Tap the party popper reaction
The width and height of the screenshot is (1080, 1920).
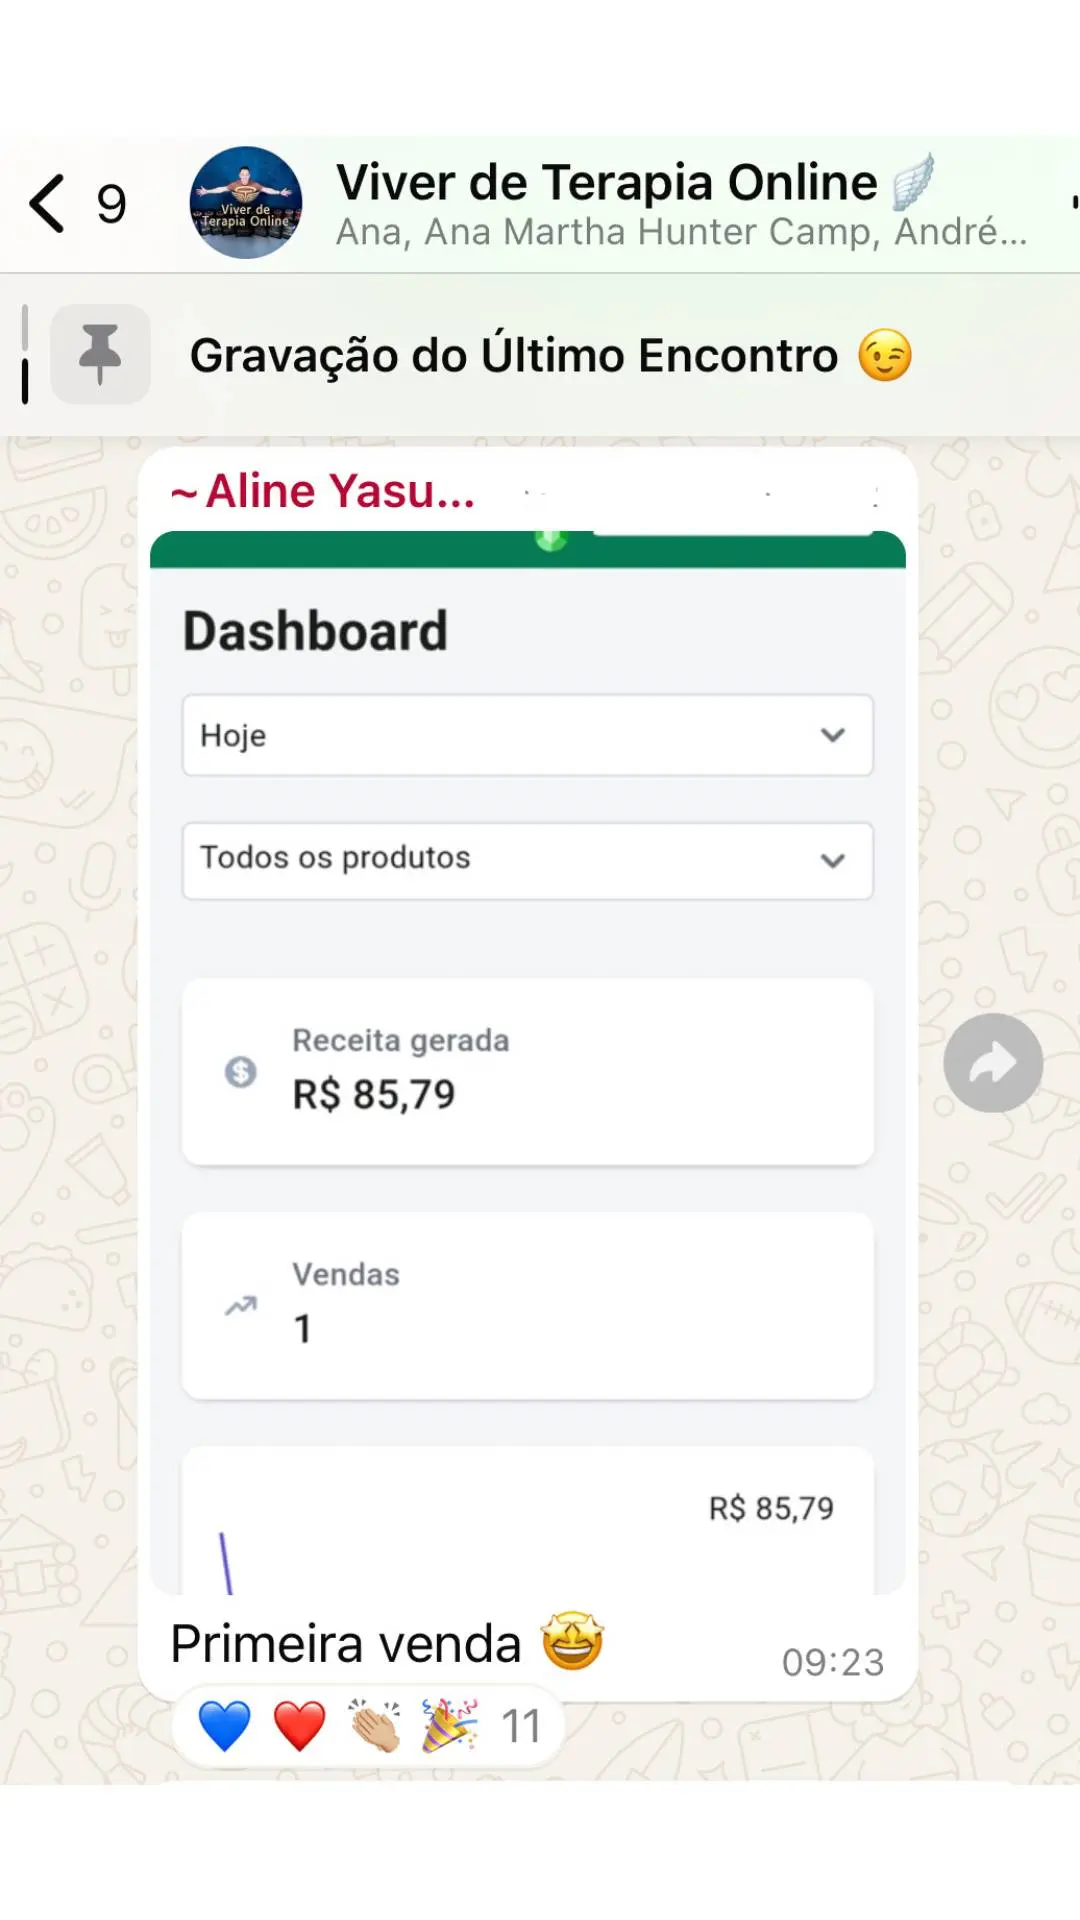pos(449,1726)
